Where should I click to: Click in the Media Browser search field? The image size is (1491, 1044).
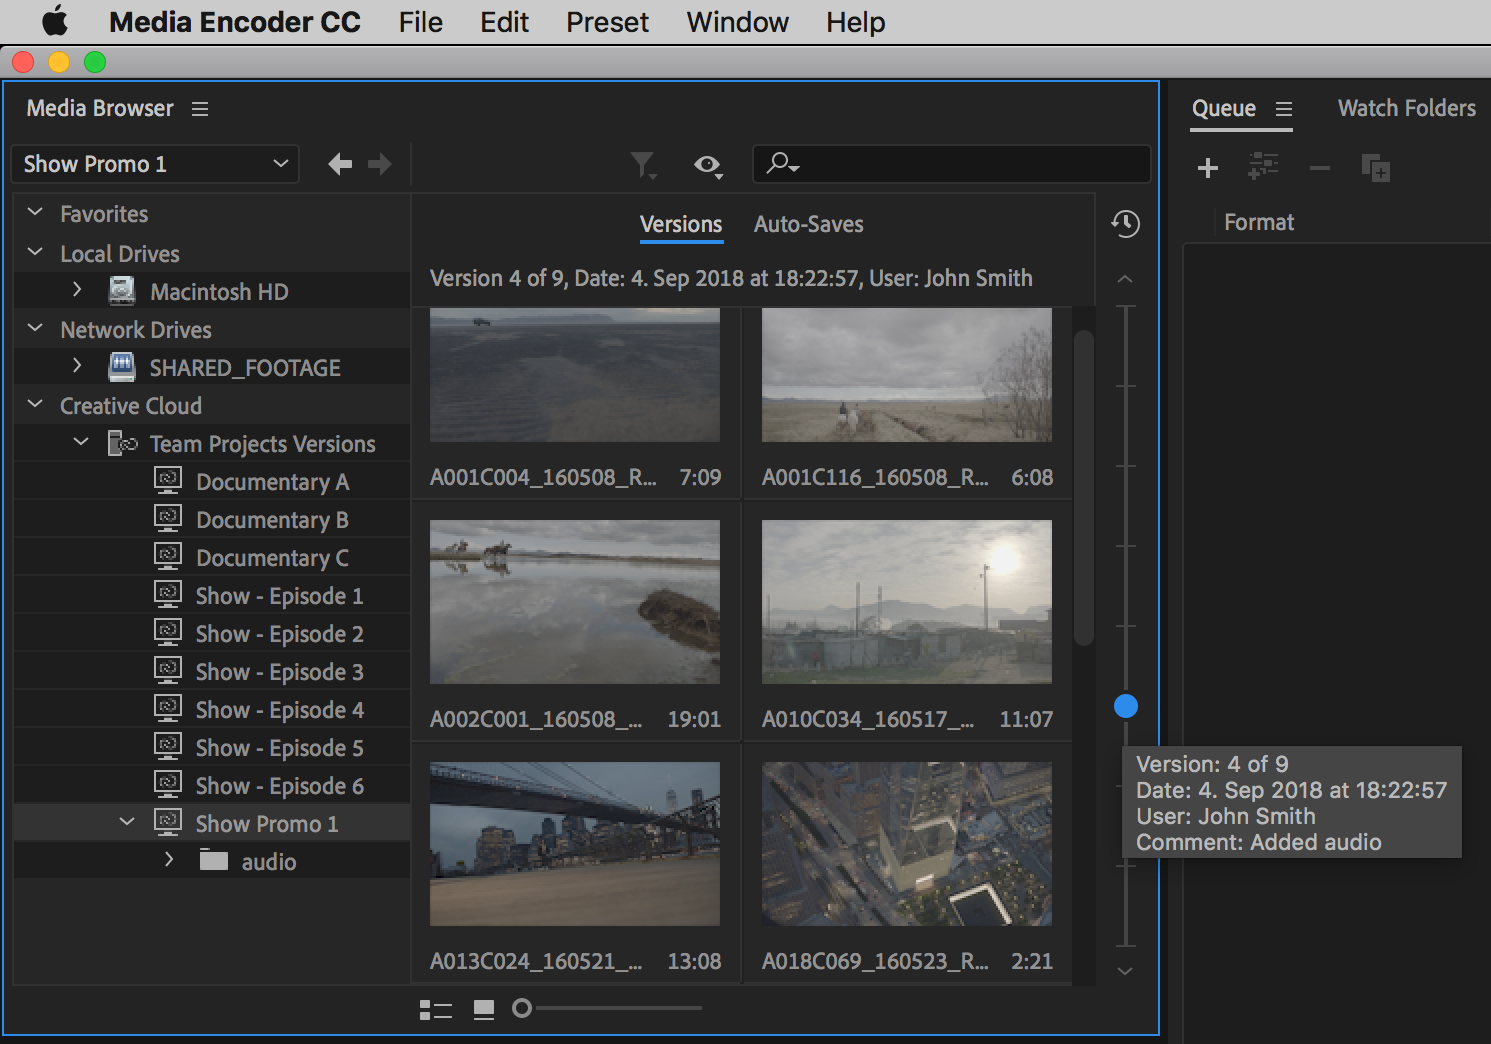point(951,164)
